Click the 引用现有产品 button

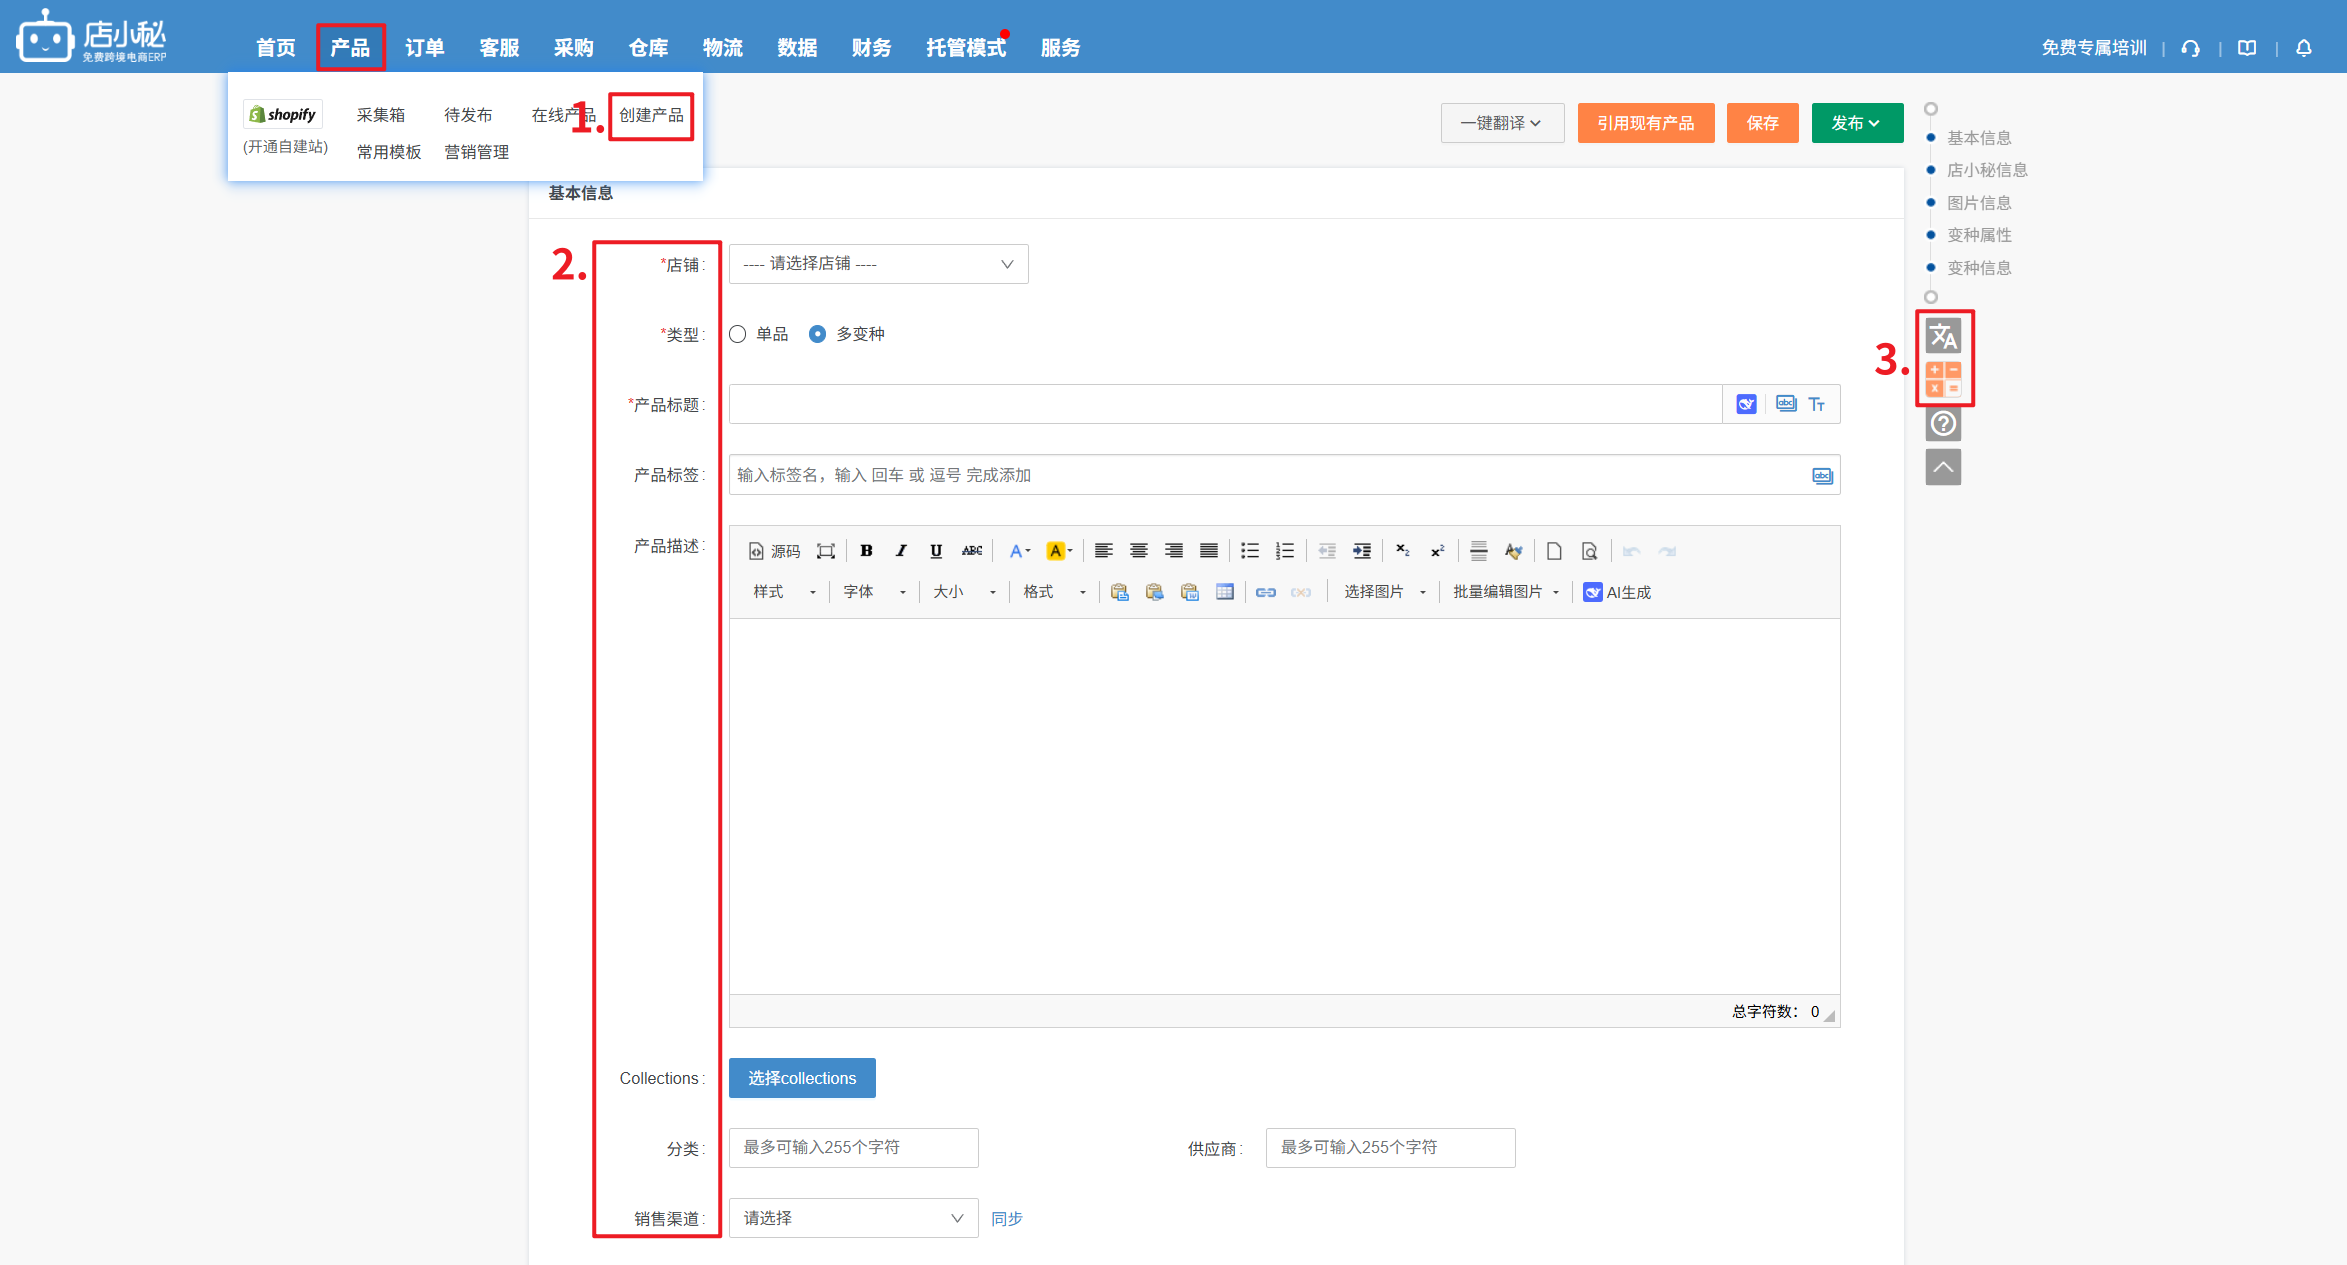pyautogui.click(x=1645, y=123)
